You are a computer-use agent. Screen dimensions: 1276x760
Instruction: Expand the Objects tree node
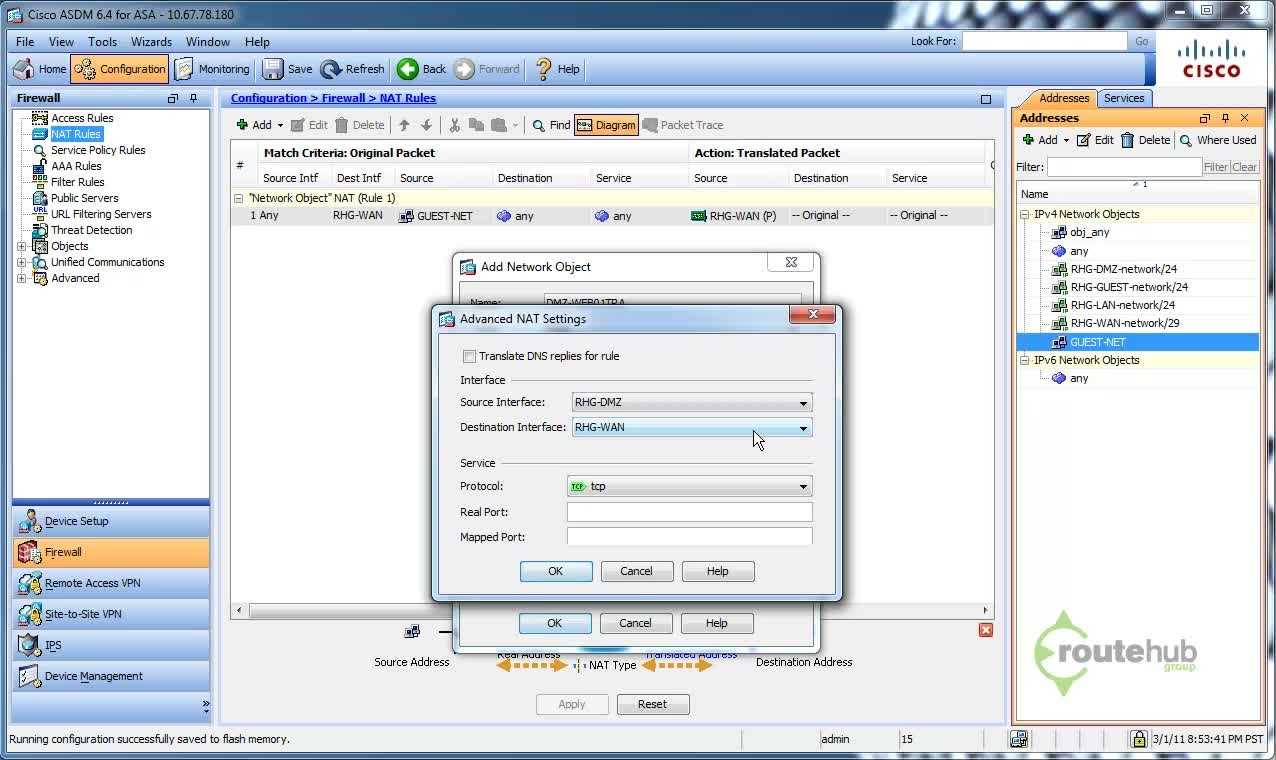pyautogui.click(x=22, y=246)
